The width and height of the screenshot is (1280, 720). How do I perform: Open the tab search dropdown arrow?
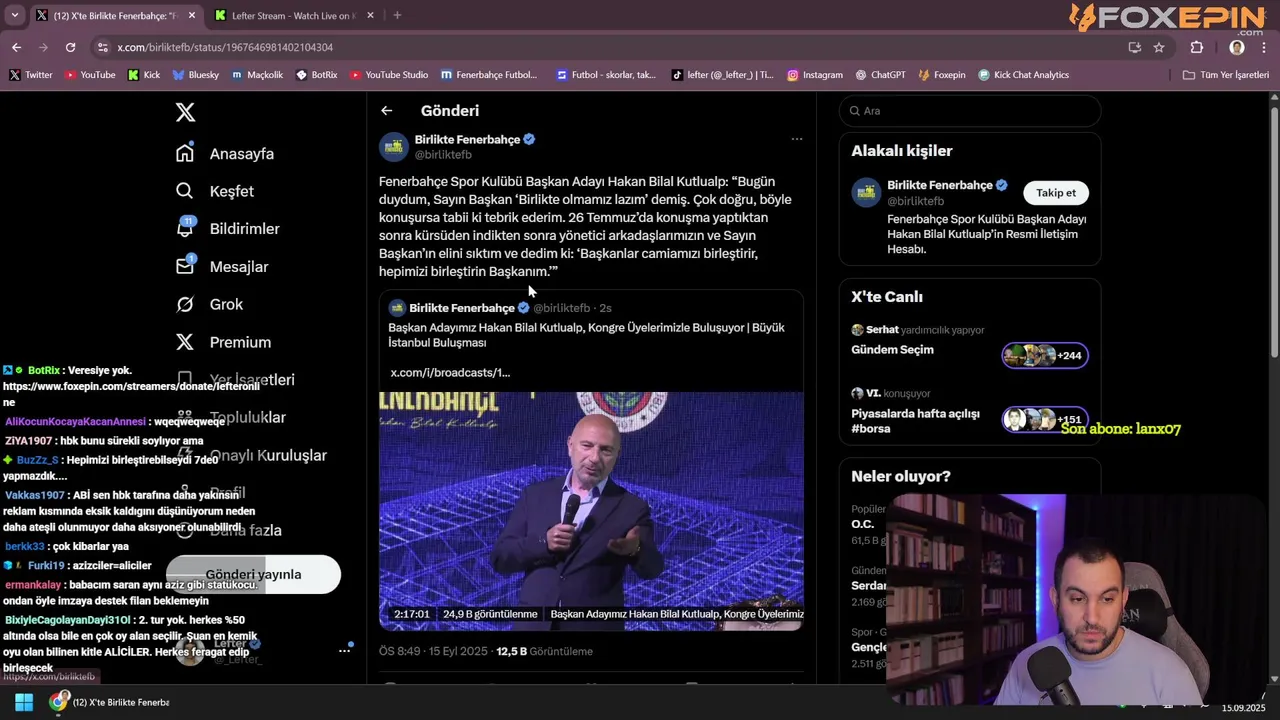click(14, 15)
